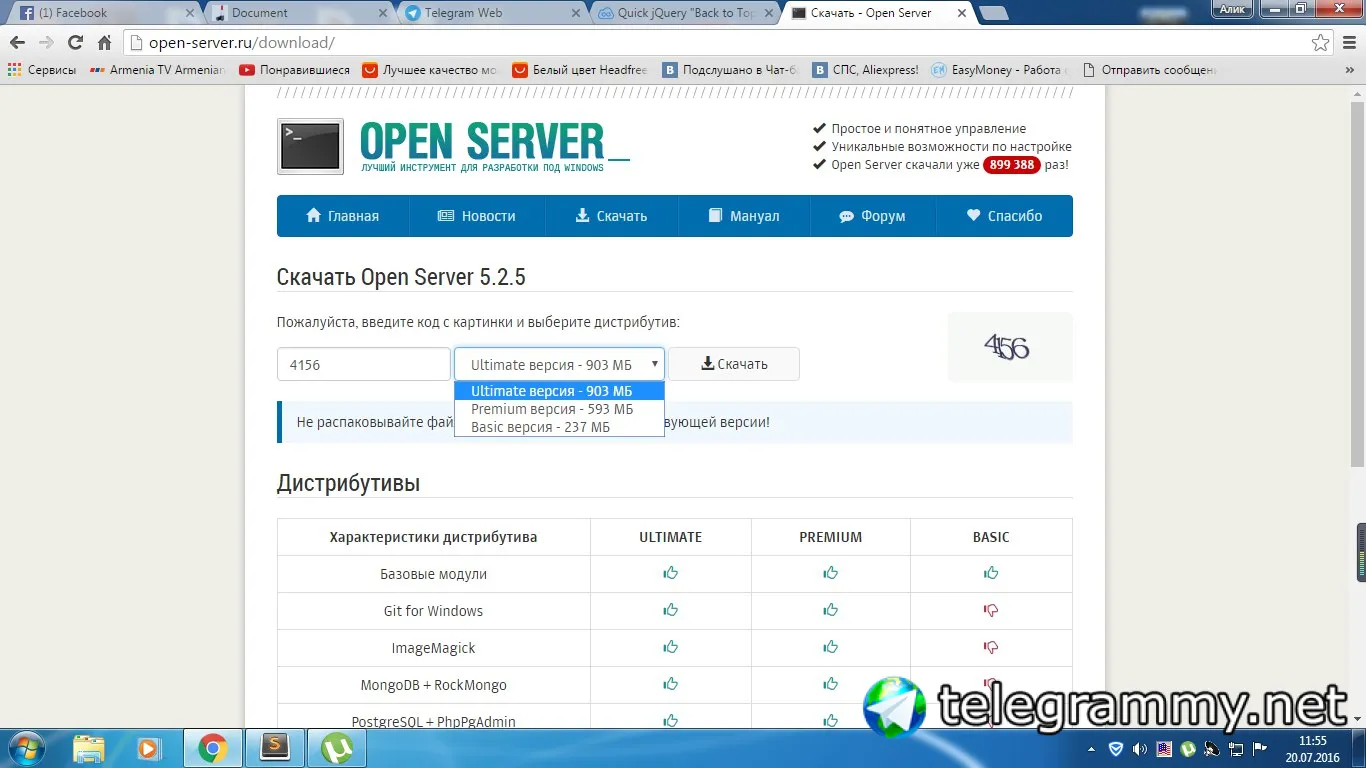1366x768 pixels.
Task: Open the СПС, Aliexpress! bookmark
Action: pyautogui.click(x=866, y=70)
